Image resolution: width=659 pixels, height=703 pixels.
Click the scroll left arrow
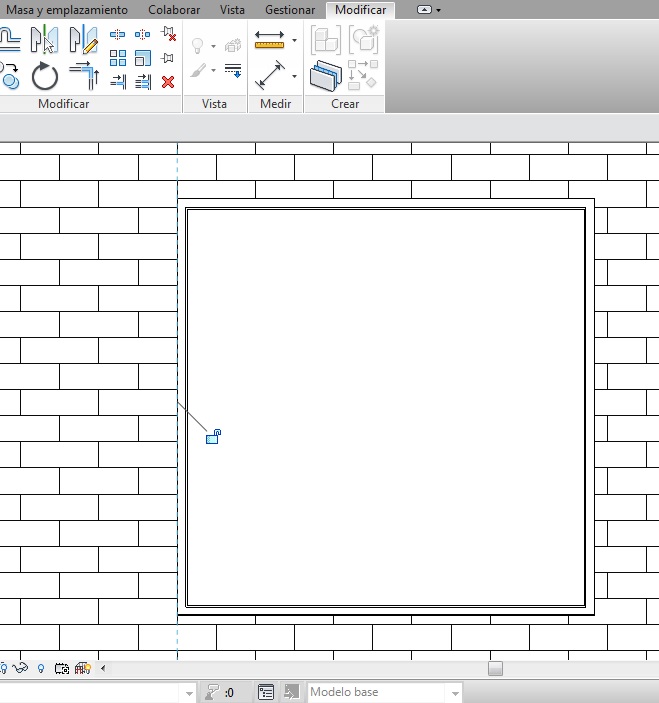tap(103, 668)
